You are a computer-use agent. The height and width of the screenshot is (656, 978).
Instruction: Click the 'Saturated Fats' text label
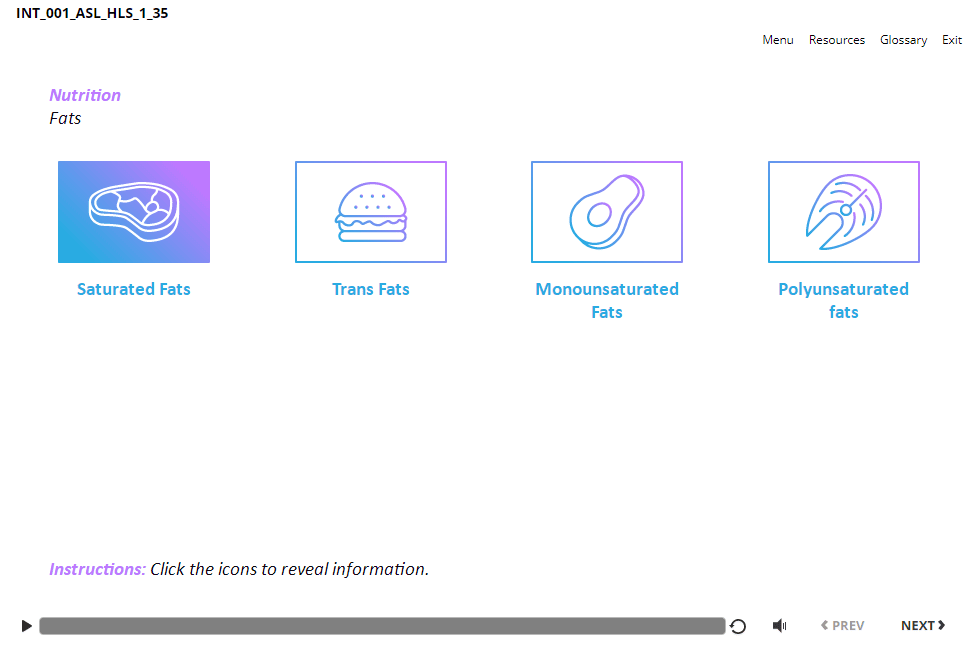tap(134, 289)
